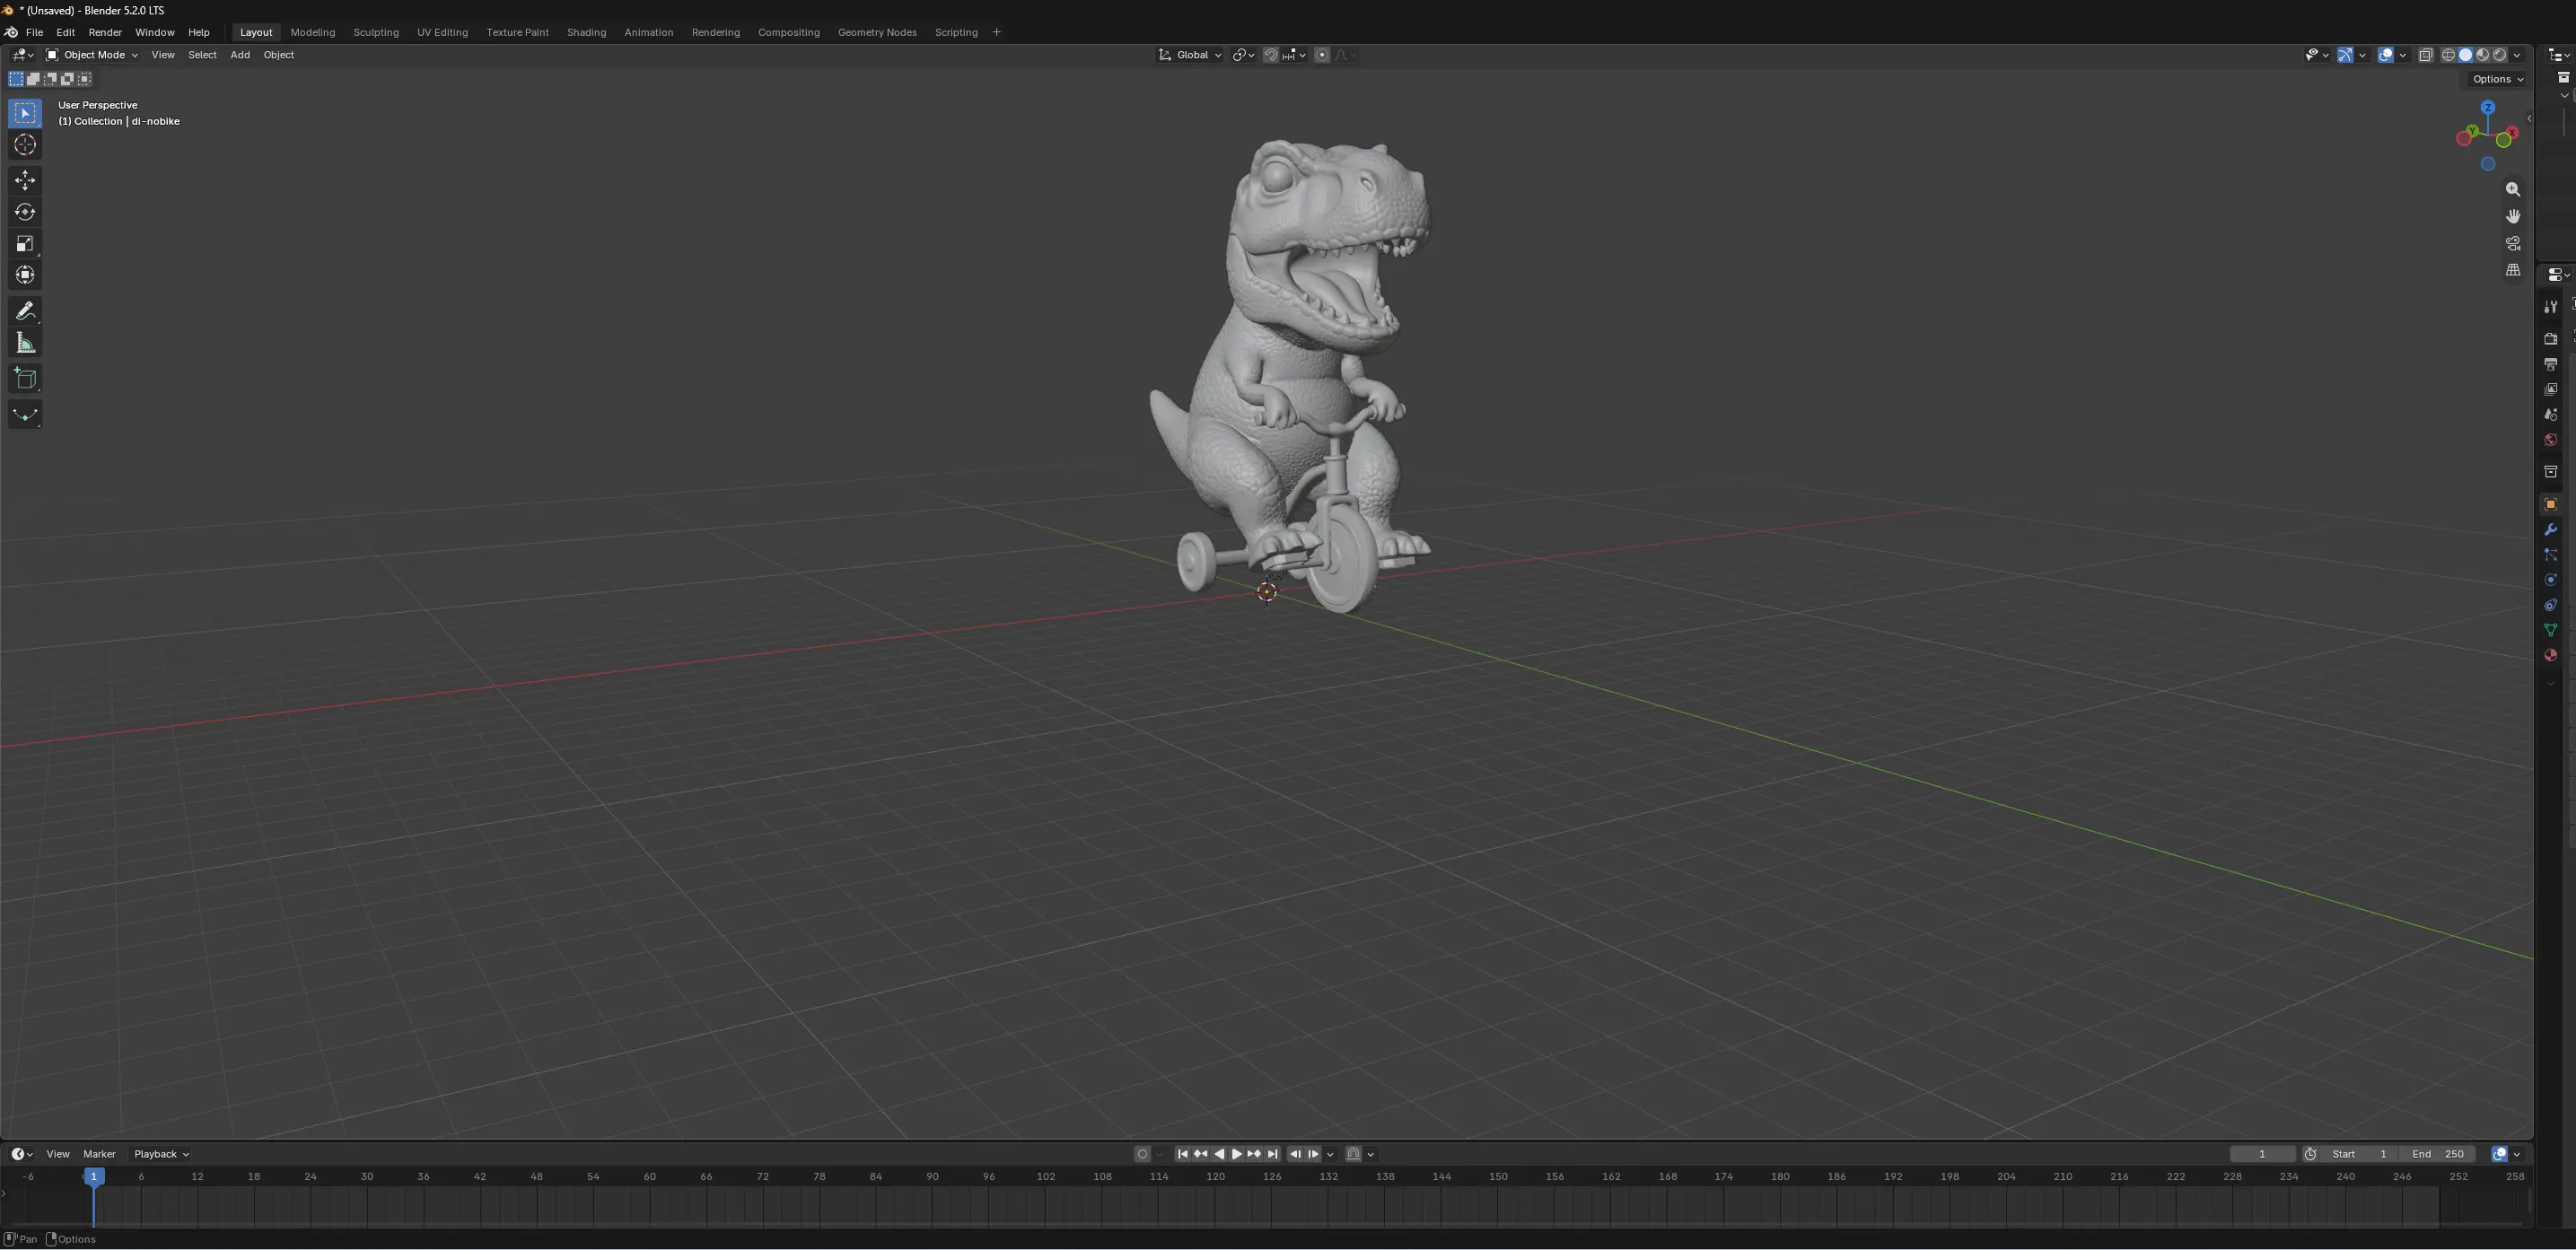Click the zoom magnifier viewport icon

point(2513,189)
